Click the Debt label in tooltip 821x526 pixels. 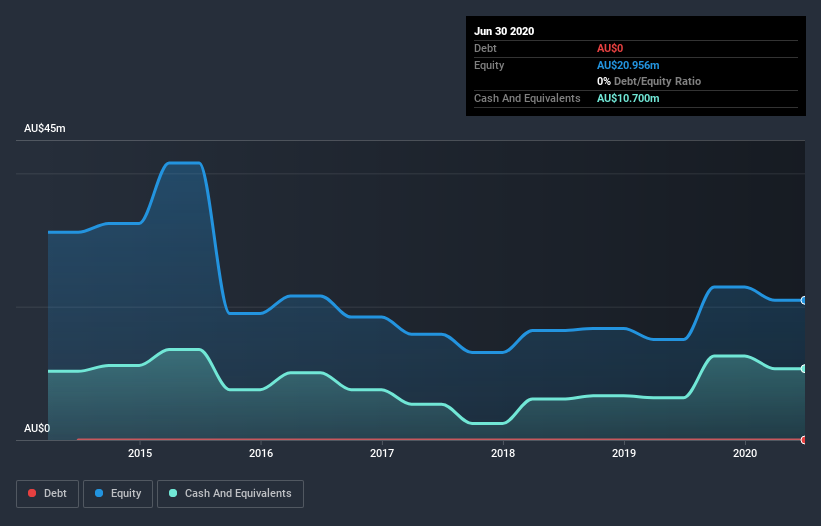[x=485, y=48]
